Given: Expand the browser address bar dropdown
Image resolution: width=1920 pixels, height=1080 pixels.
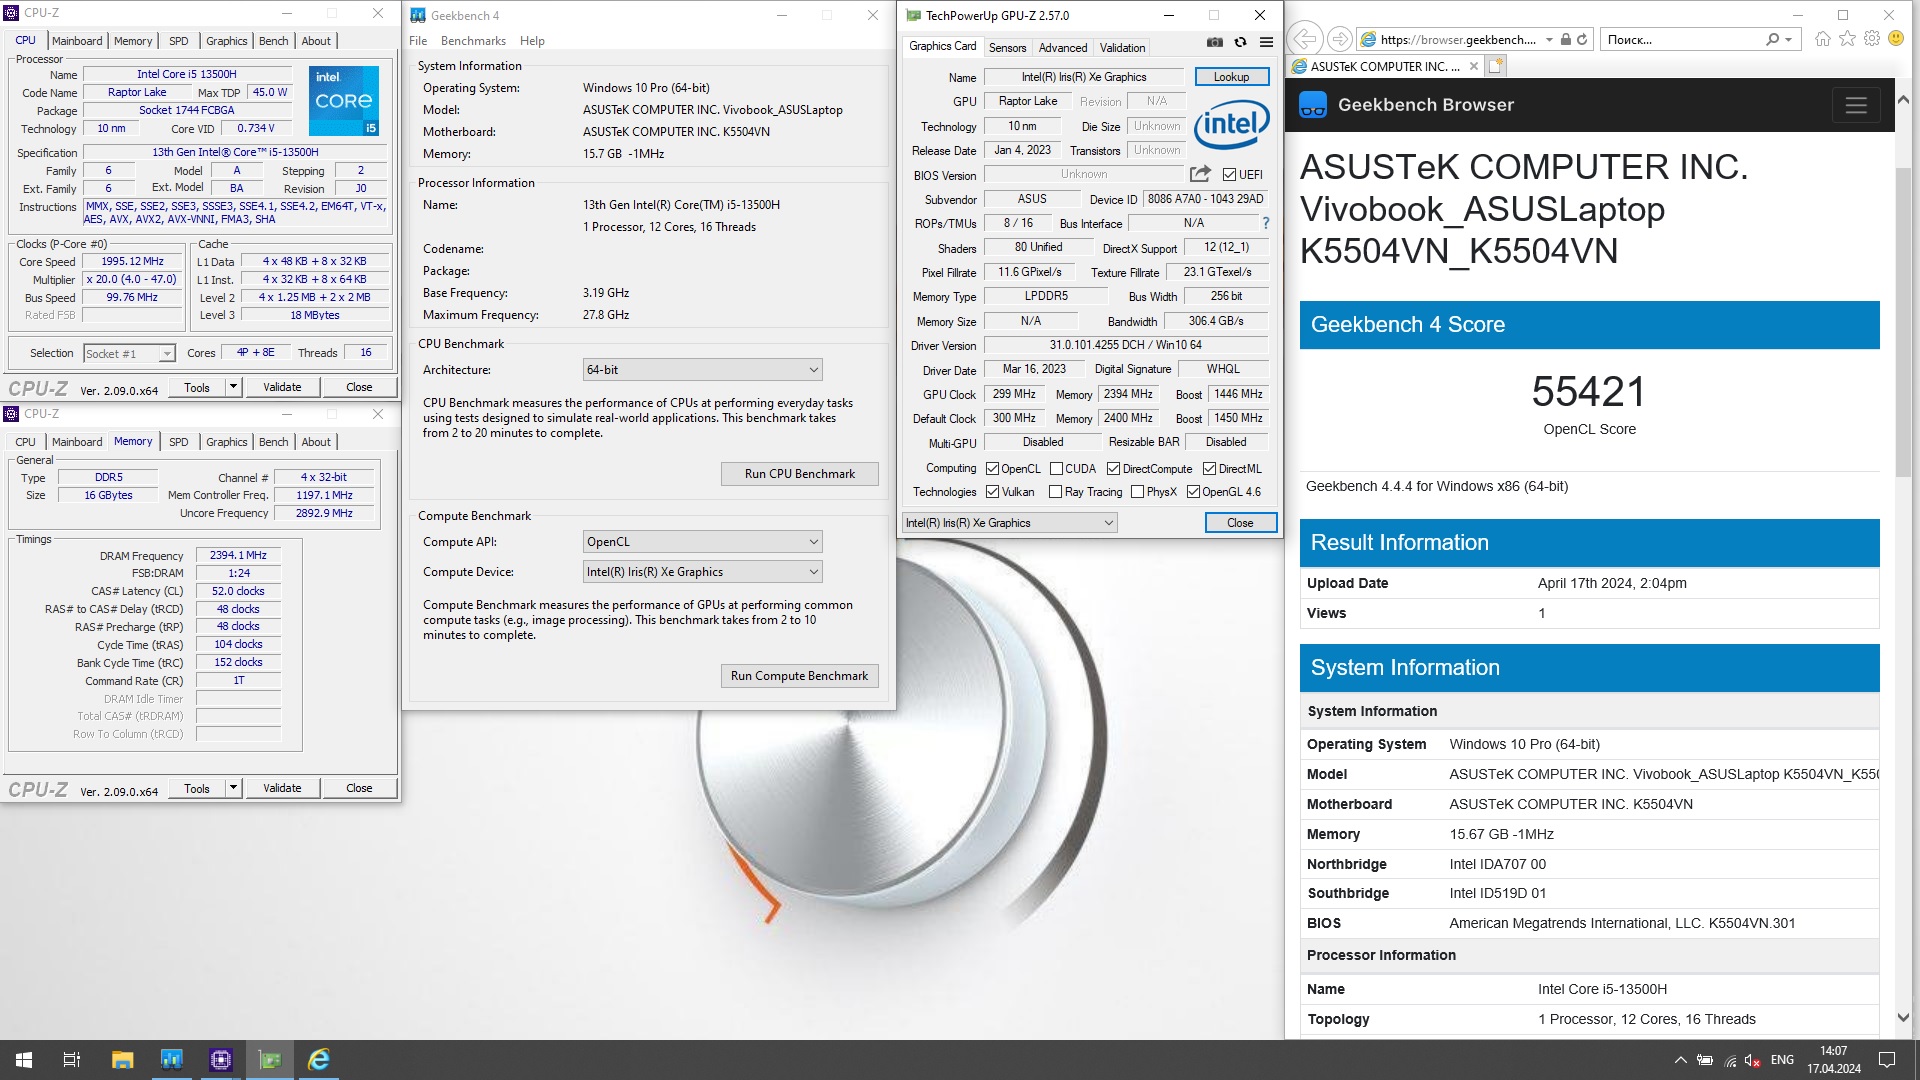Looking at the screenshot, I should point(1549,40).
